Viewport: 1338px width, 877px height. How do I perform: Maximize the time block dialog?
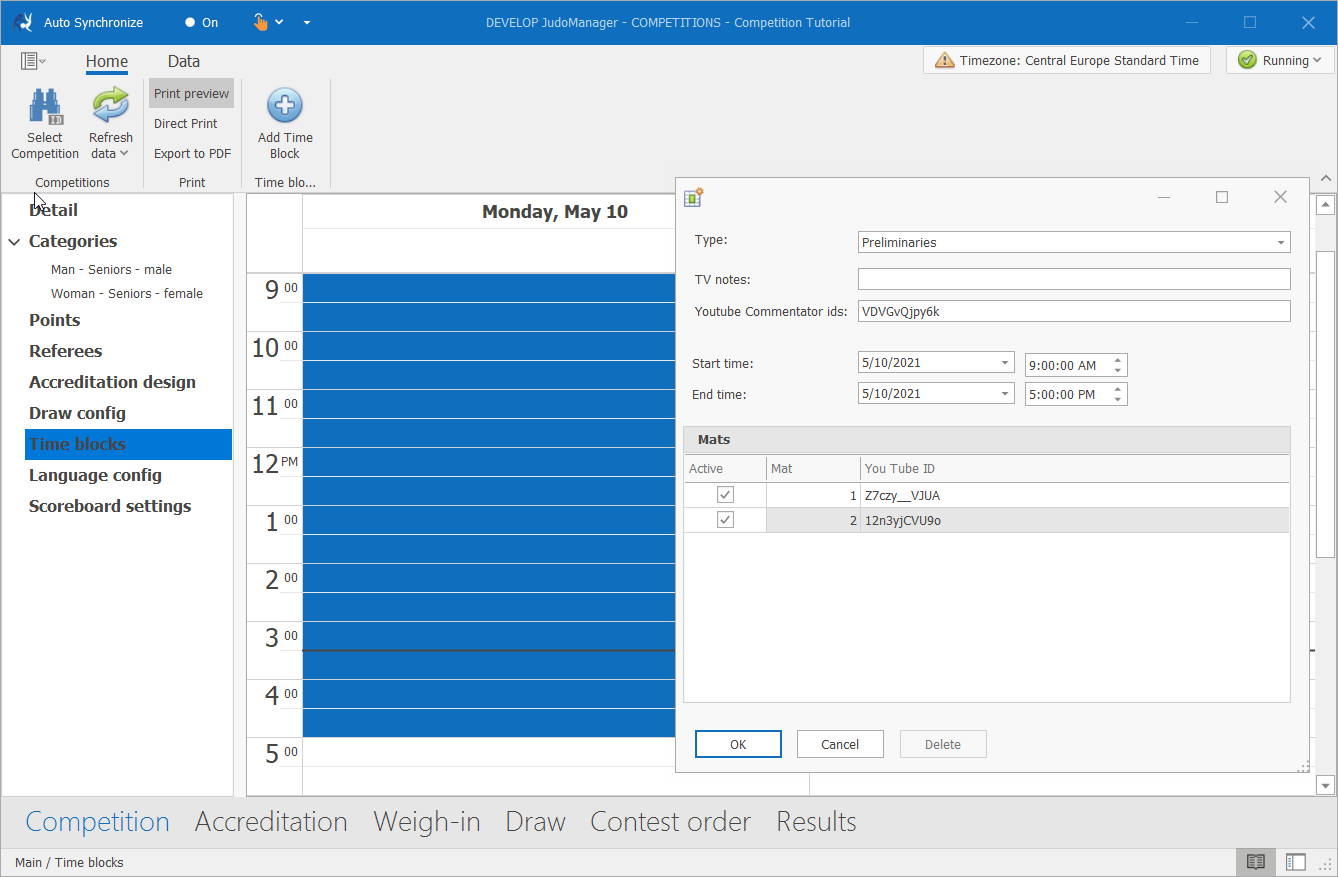tap(1222, 197)
